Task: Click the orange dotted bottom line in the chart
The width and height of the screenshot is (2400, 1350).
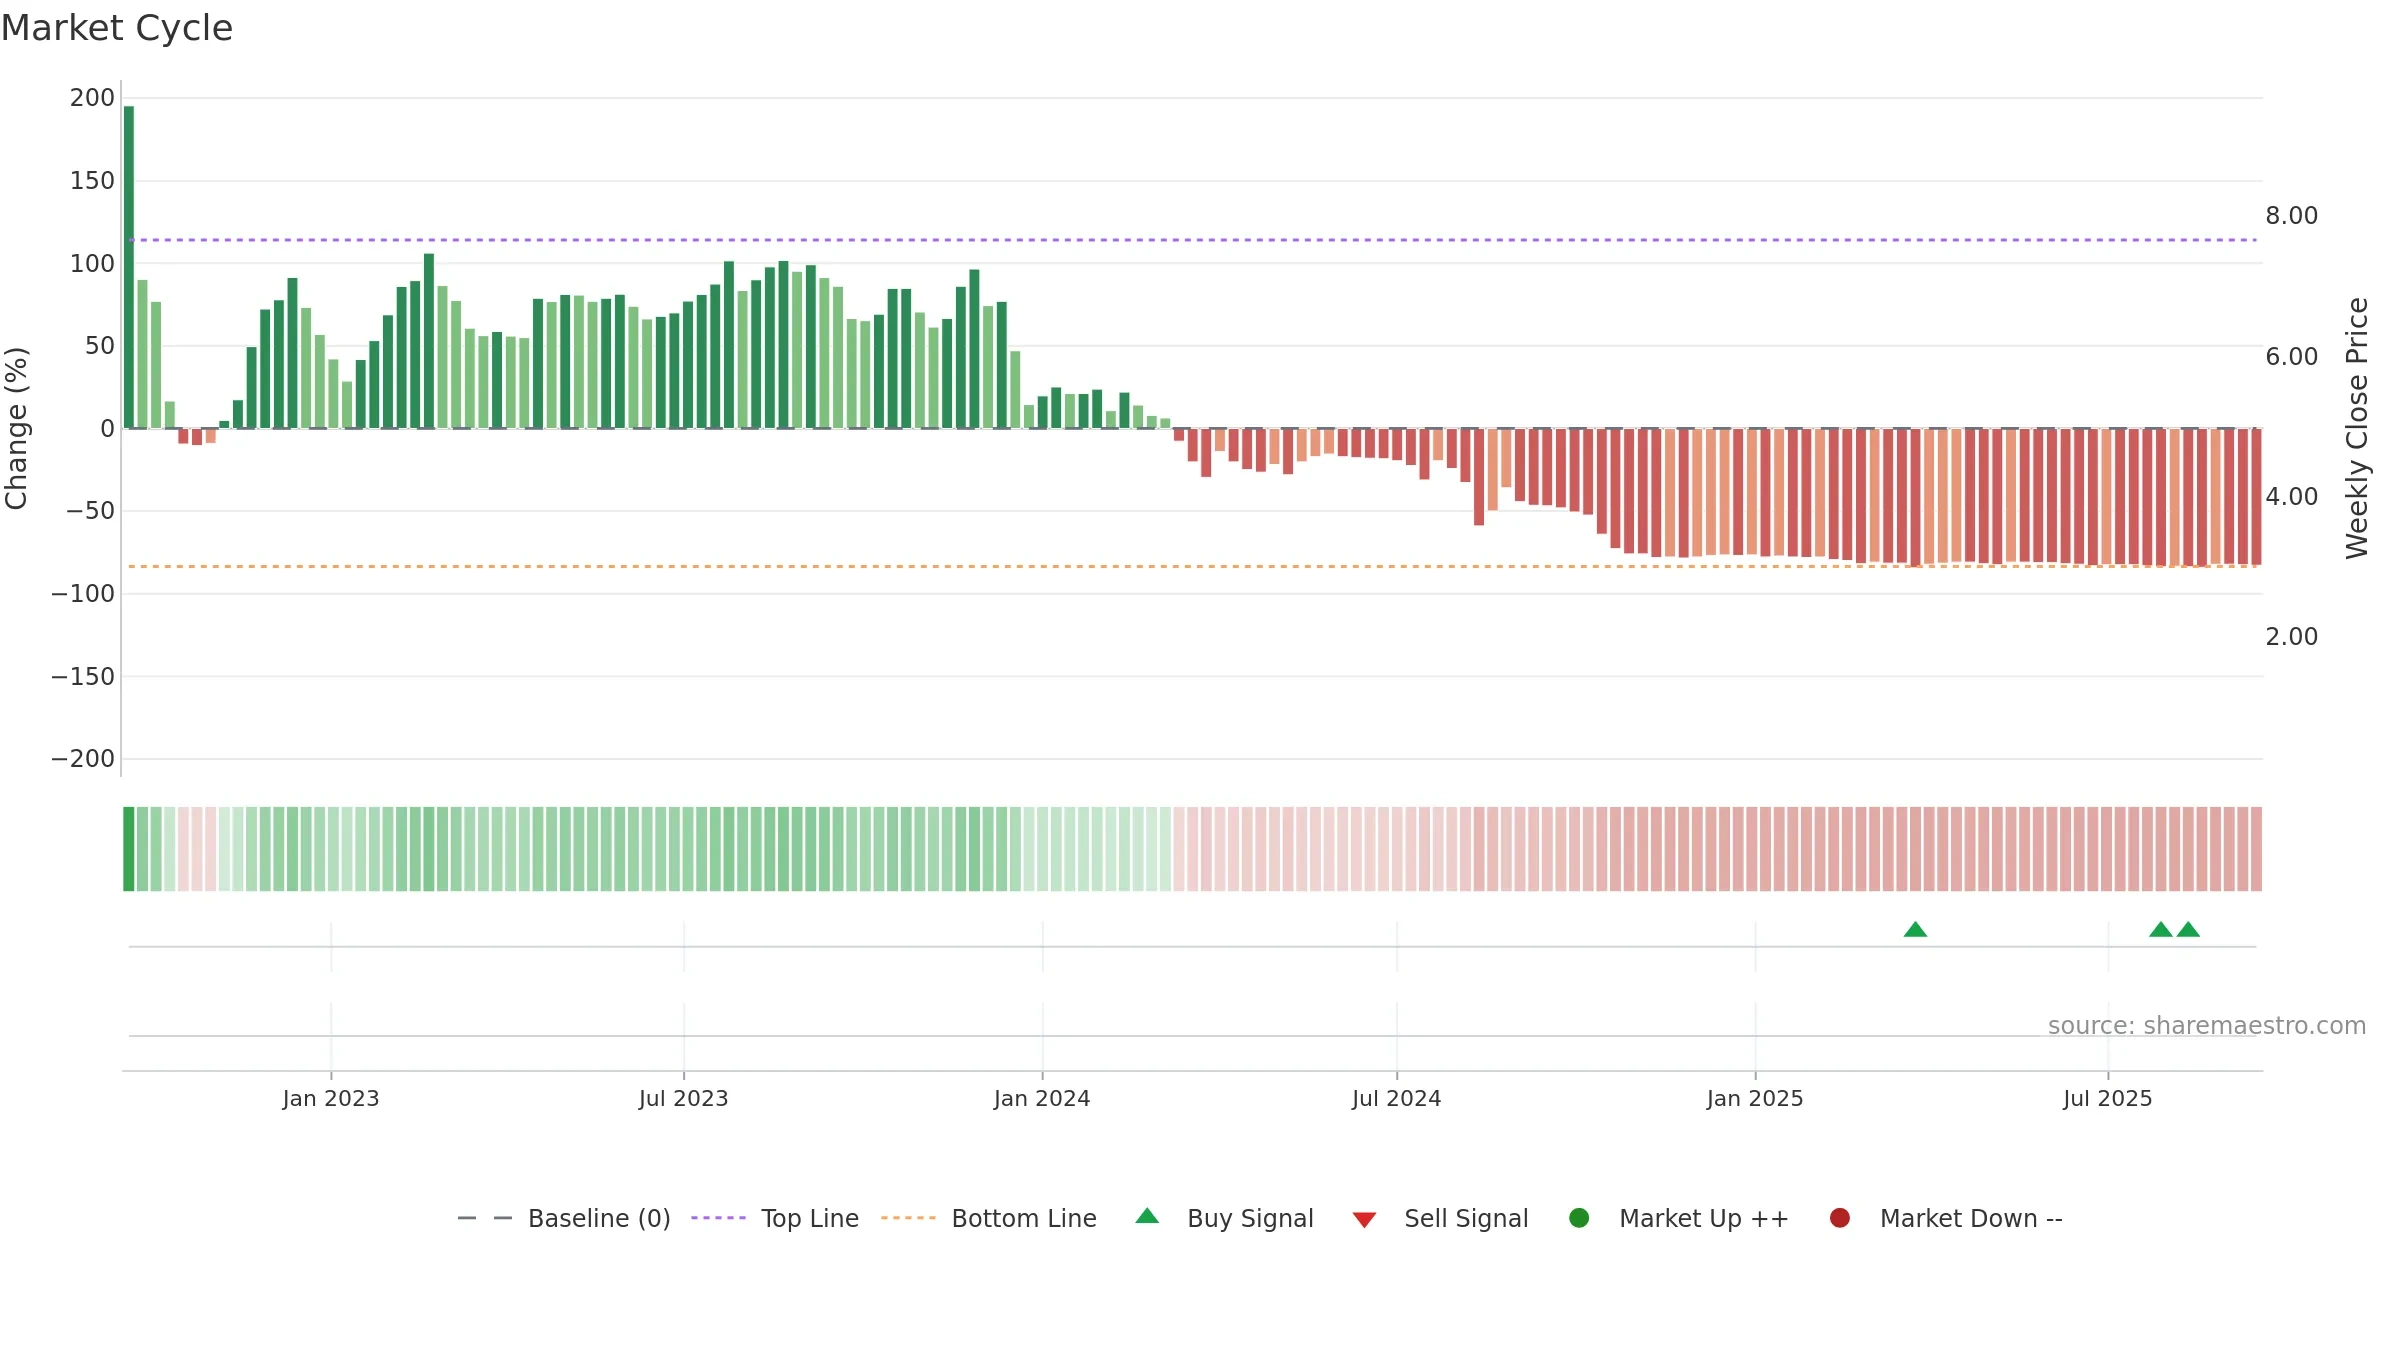Action: click(1192, 567)
